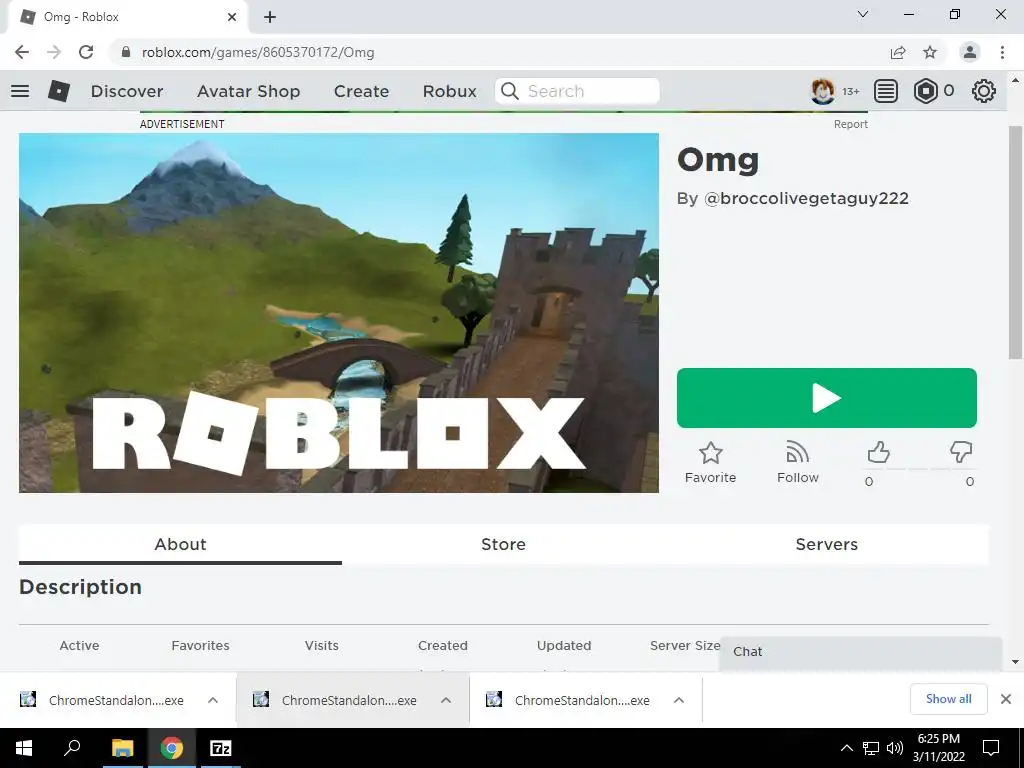Open Windows taskbar search
The height and width of the screenshot is (768, 1024).
click(x=71, y=748)
